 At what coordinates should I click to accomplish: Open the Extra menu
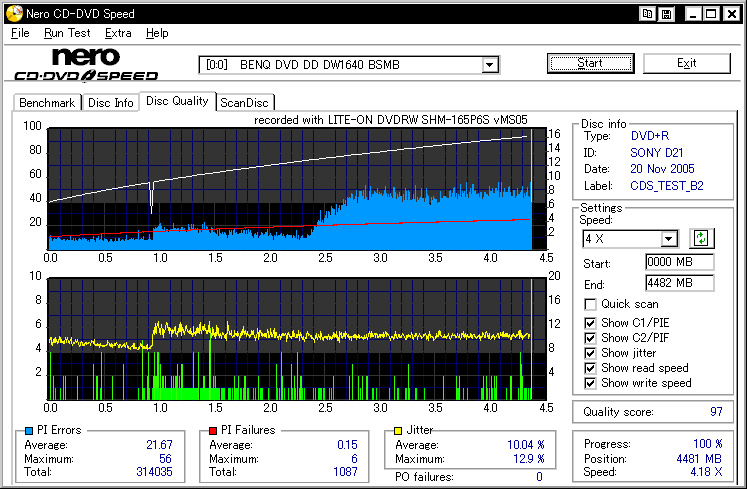pos(118,33)
